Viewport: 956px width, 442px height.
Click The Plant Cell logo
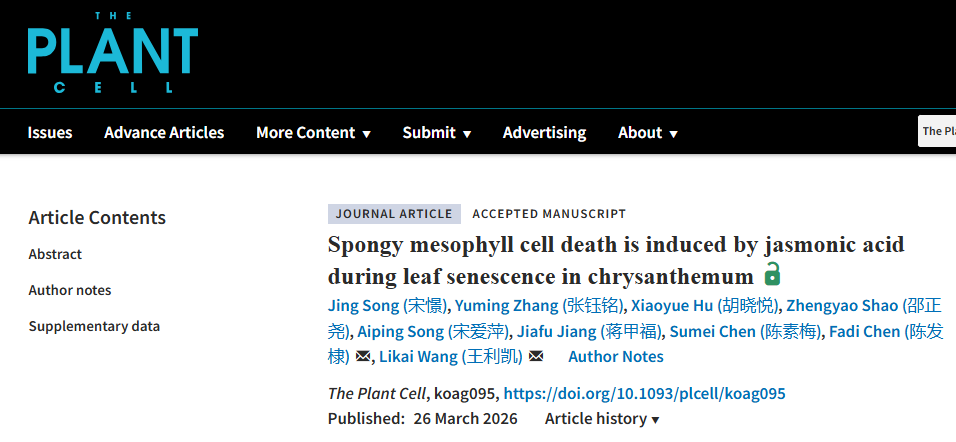112,53
